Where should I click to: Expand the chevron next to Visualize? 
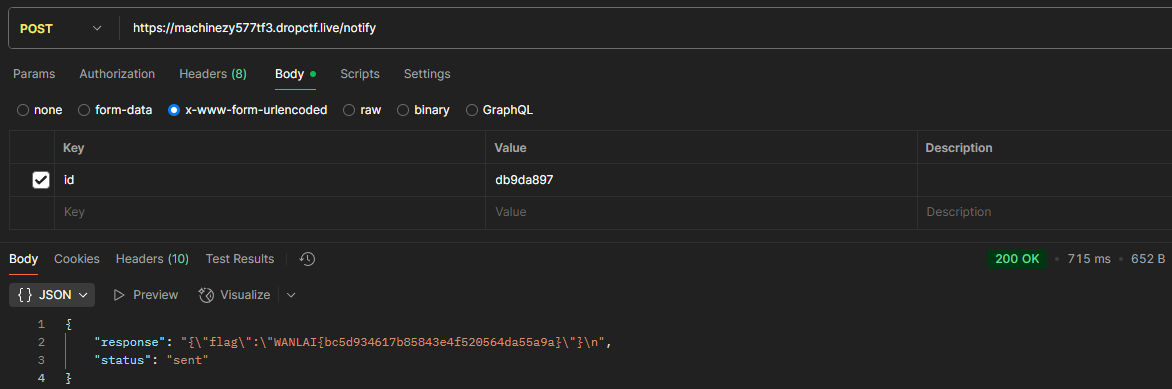point(291,295)
